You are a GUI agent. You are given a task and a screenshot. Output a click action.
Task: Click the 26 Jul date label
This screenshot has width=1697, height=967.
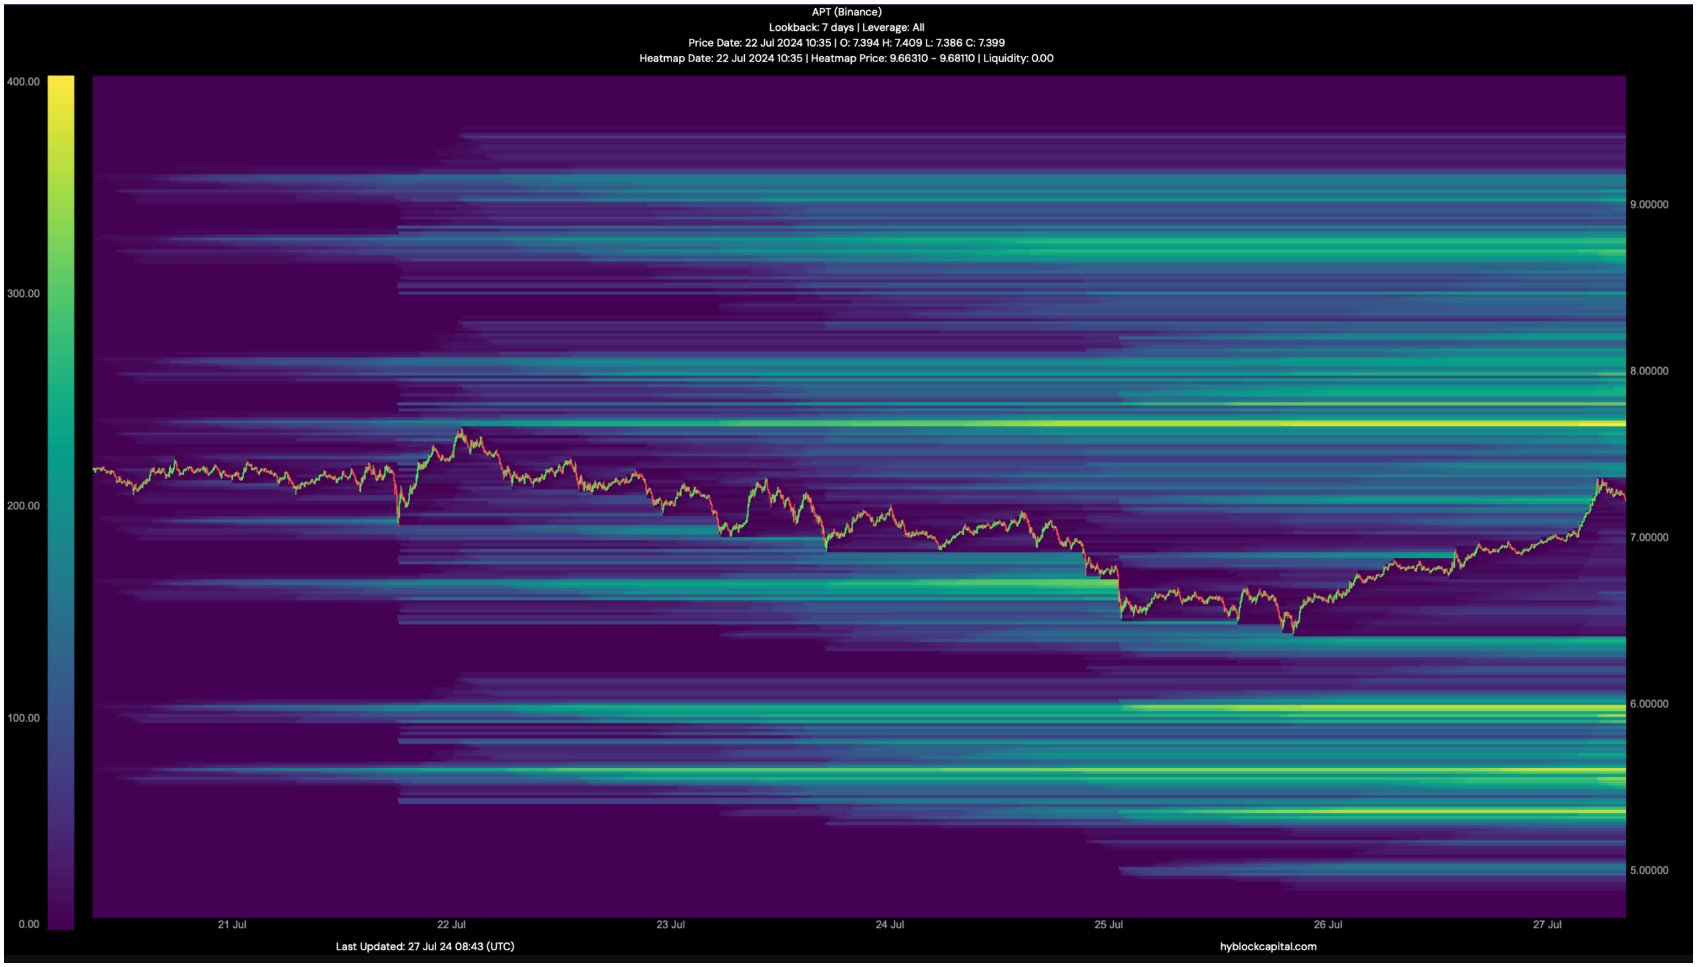1327,925
